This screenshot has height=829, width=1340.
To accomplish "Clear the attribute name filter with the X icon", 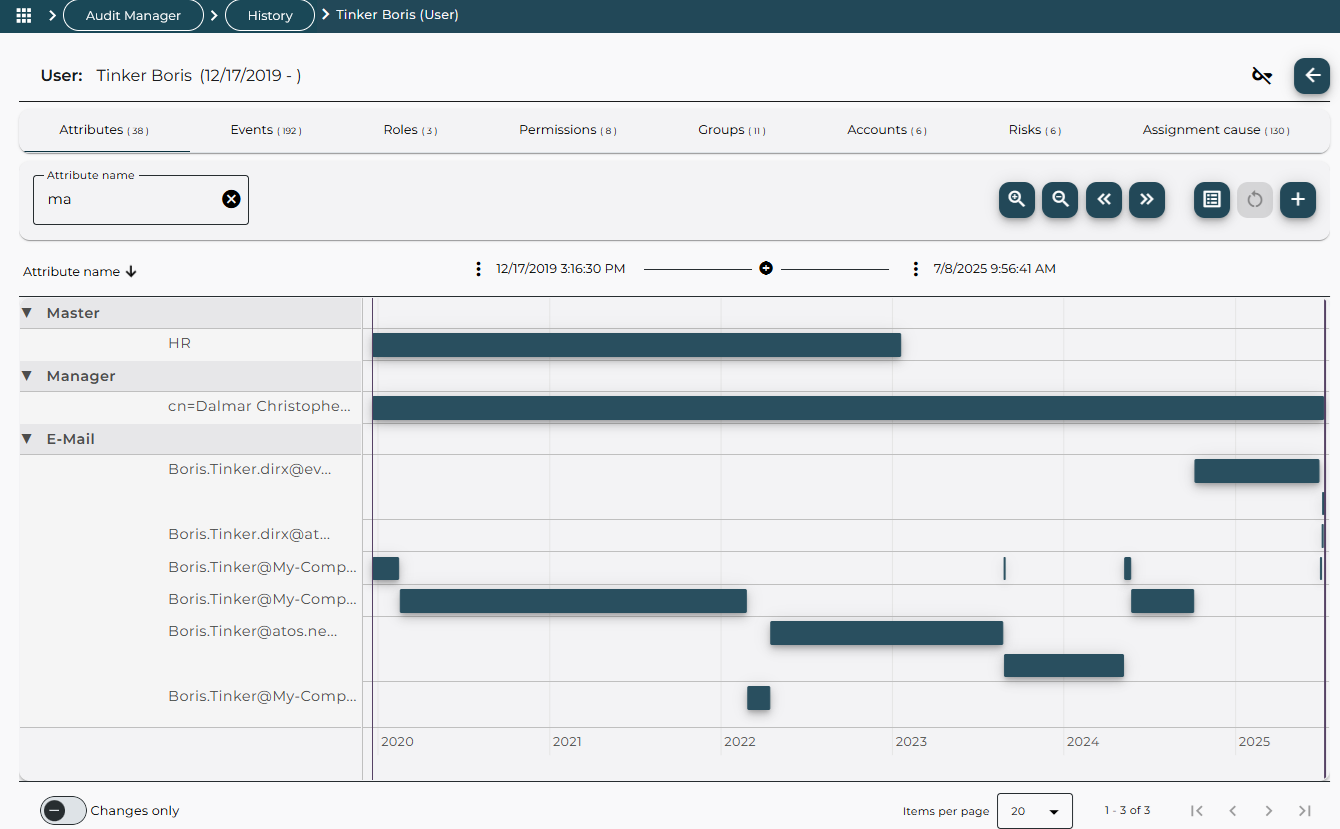I will (231, 198).
